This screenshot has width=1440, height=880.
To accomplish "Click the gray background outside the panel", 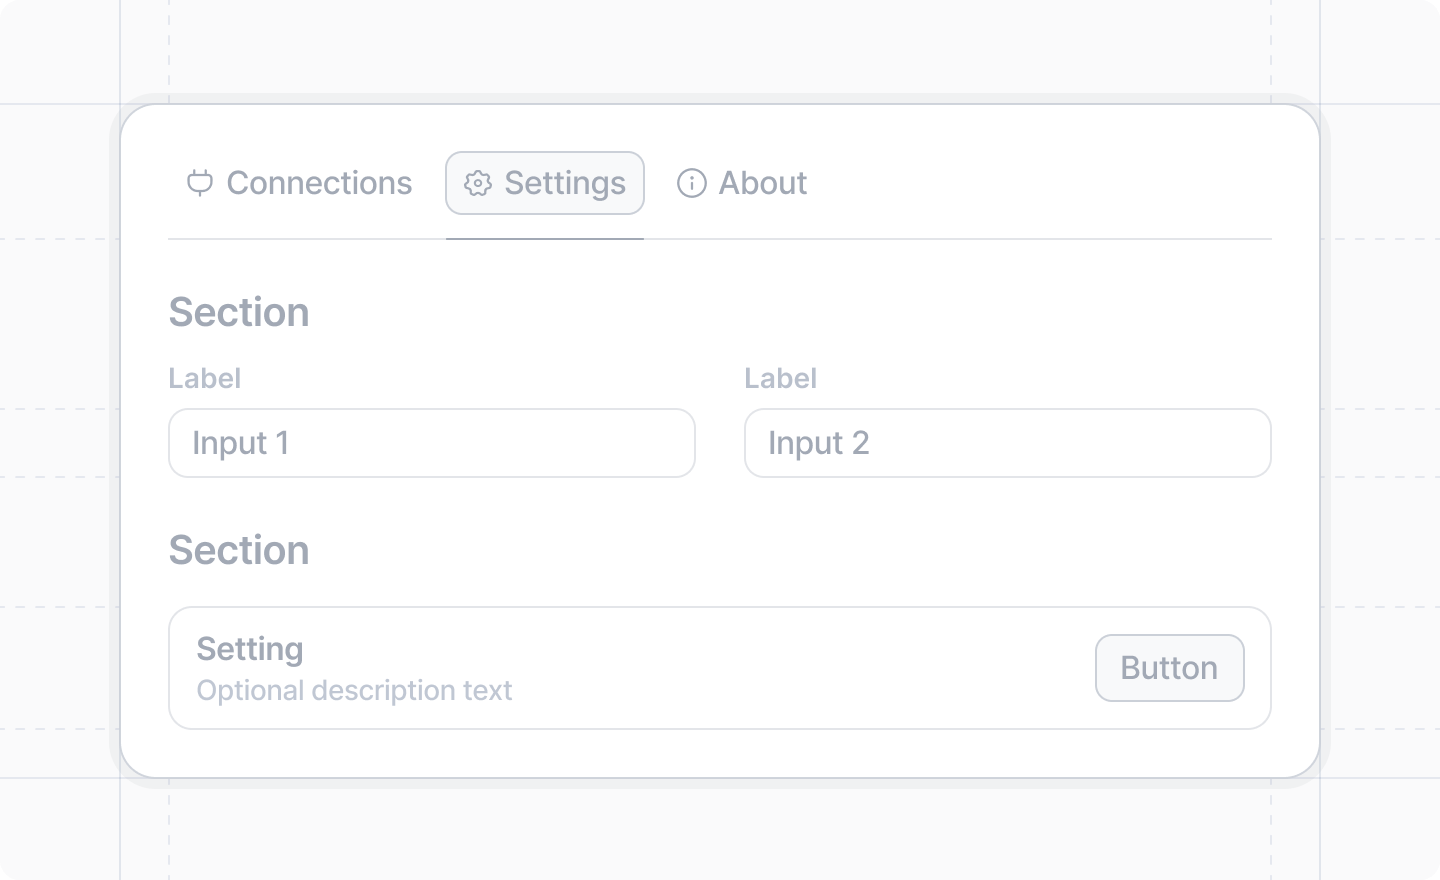I will click(60, 440).
